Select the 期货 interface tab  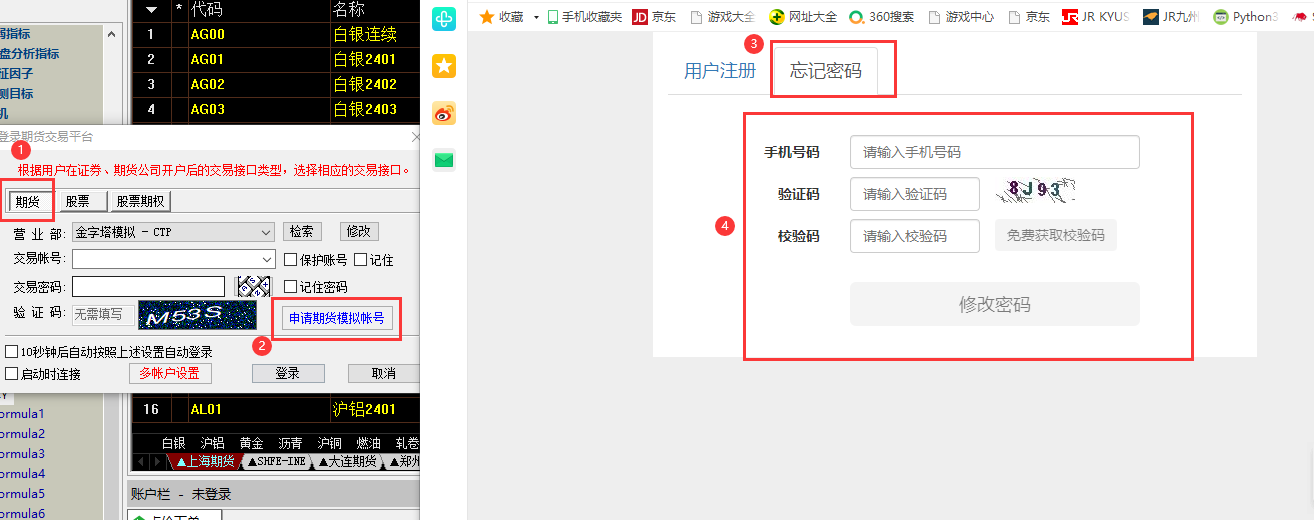tap(27, 202)
